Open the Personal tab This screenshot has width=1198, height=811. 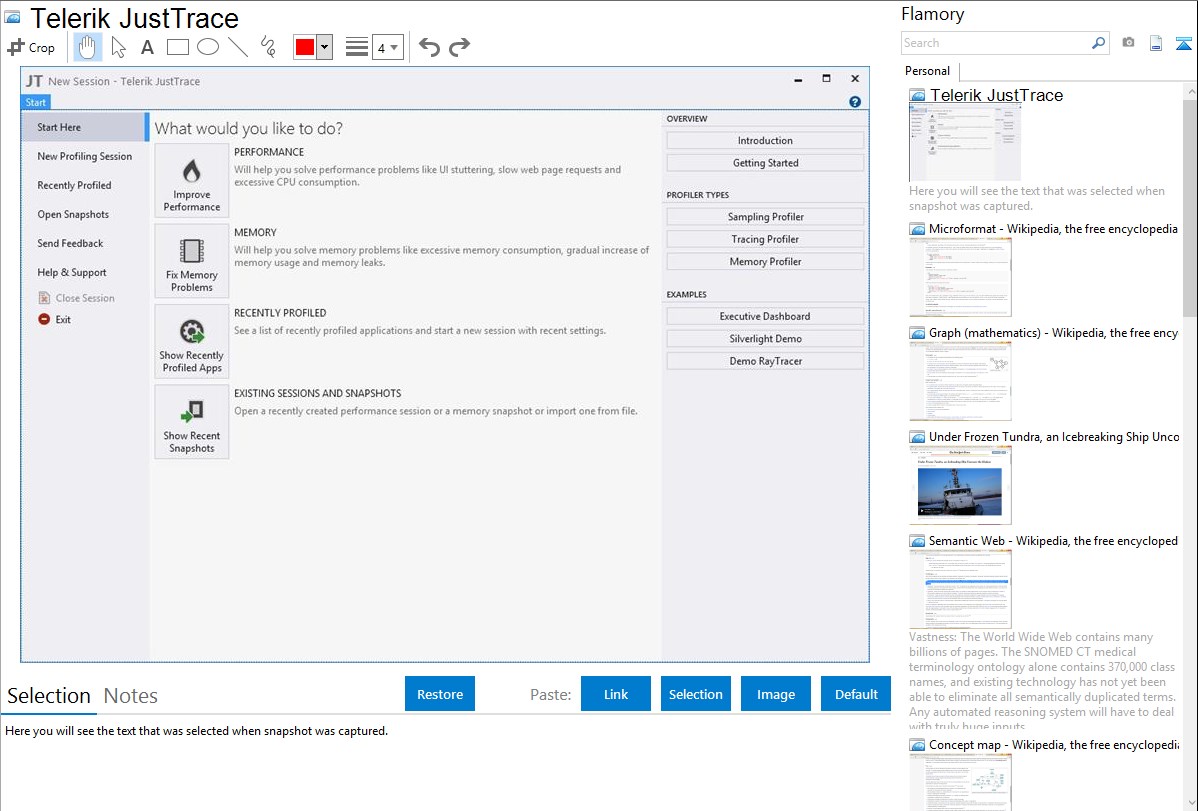[927, 71]
